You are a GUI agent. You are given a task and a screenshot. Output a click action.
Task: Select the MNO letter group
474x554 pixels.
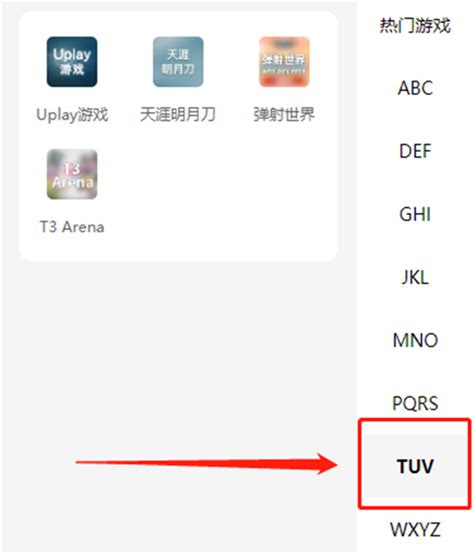click(415, 340)
